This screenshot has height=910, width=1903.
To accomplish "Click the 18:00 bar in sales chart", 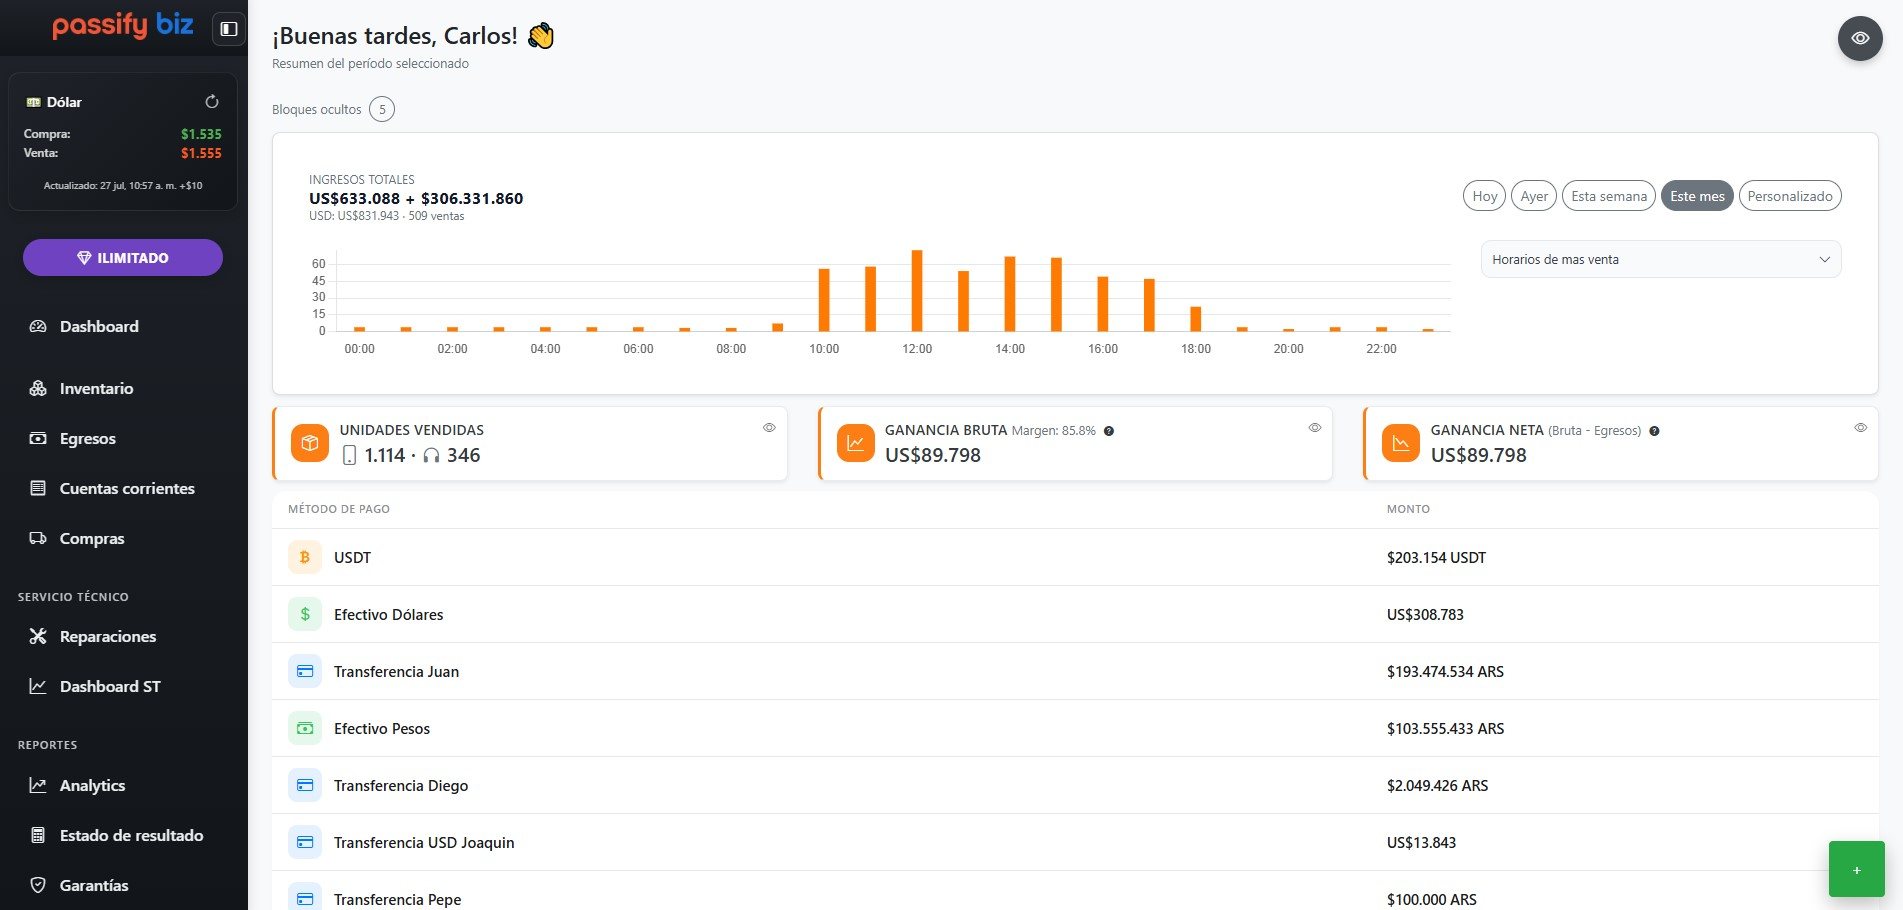I will [x=1196, y=319].
